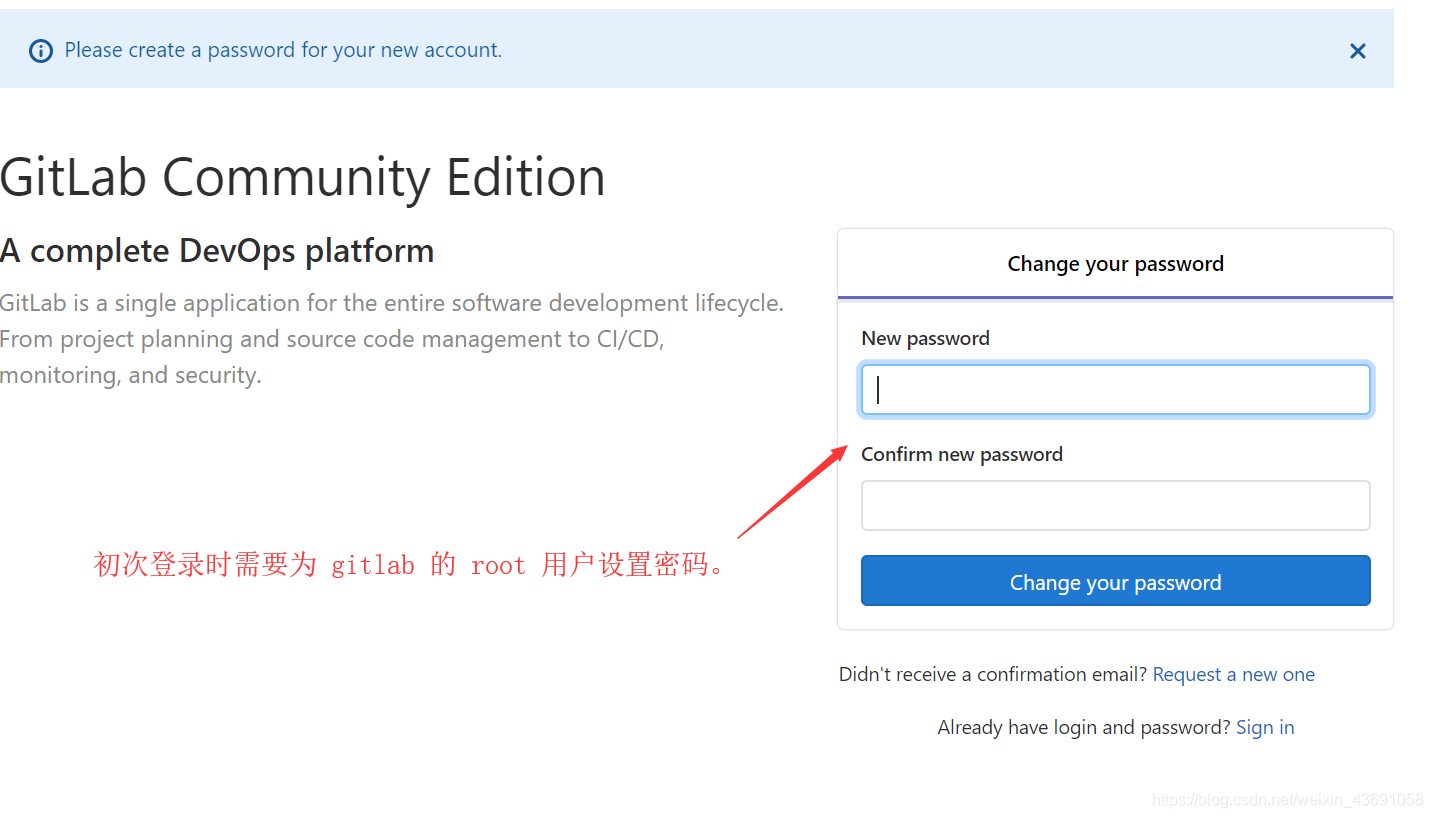Click the info icon in the alert banner
The height and width of the screenshot is (818, 1433).
[x=41, y=51]
